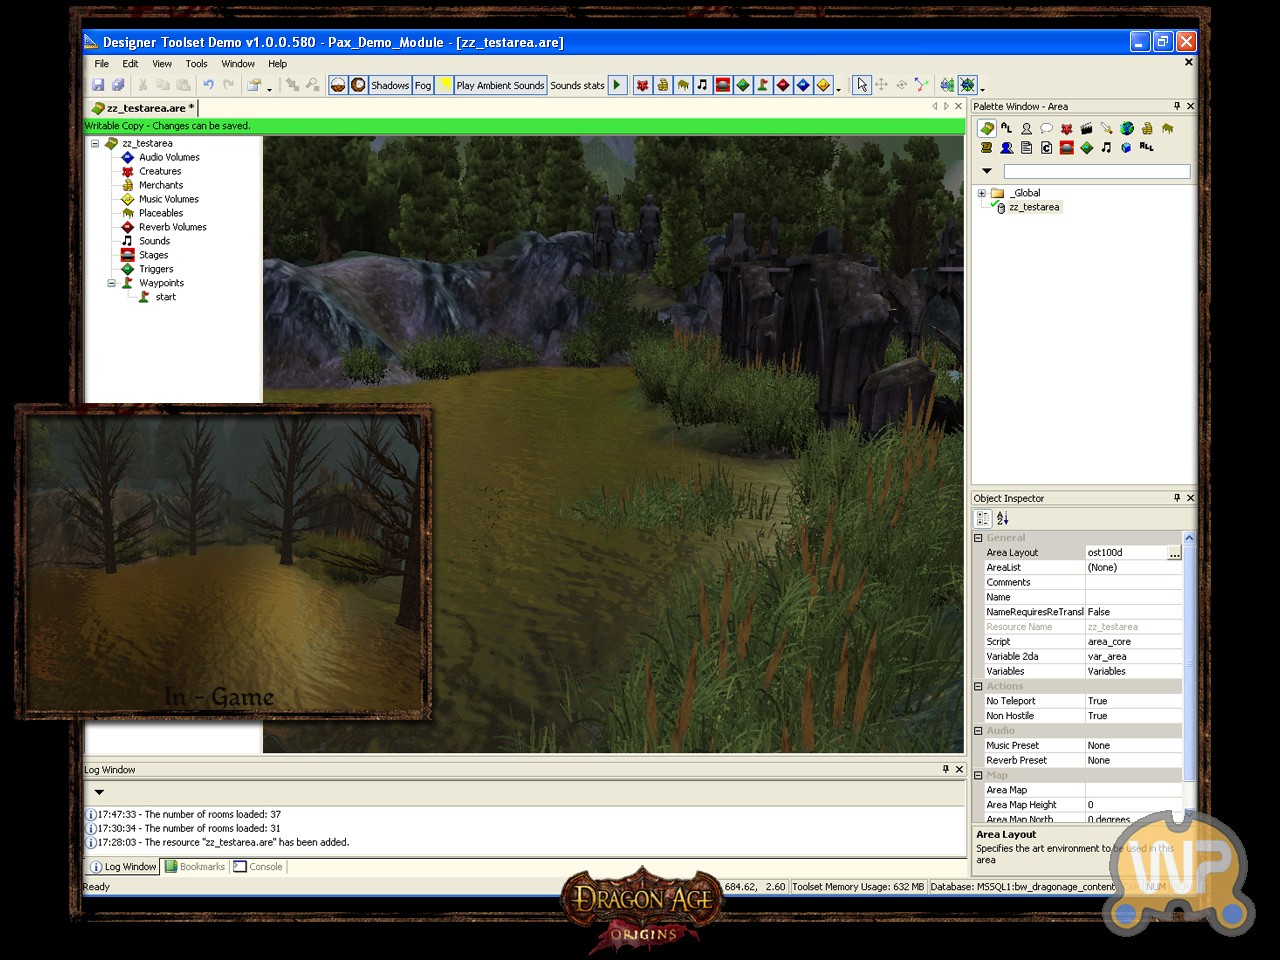Click the Area Layout browse (...) button

(1174, 552)
